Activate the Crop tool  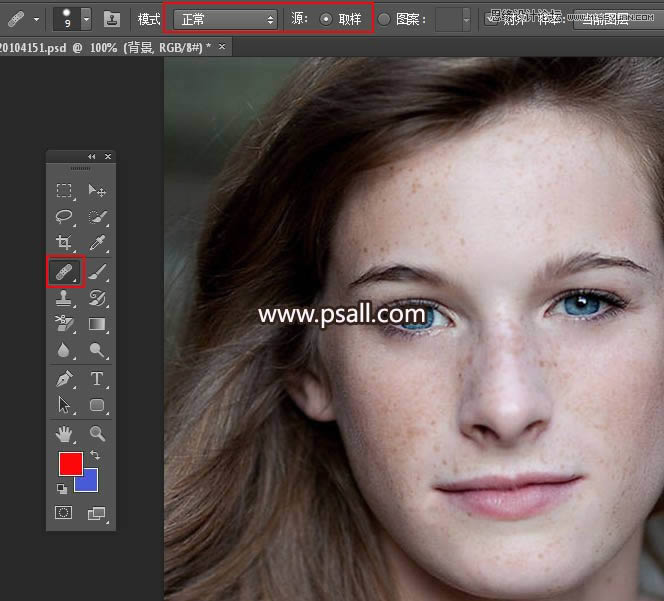click(64, 243)
